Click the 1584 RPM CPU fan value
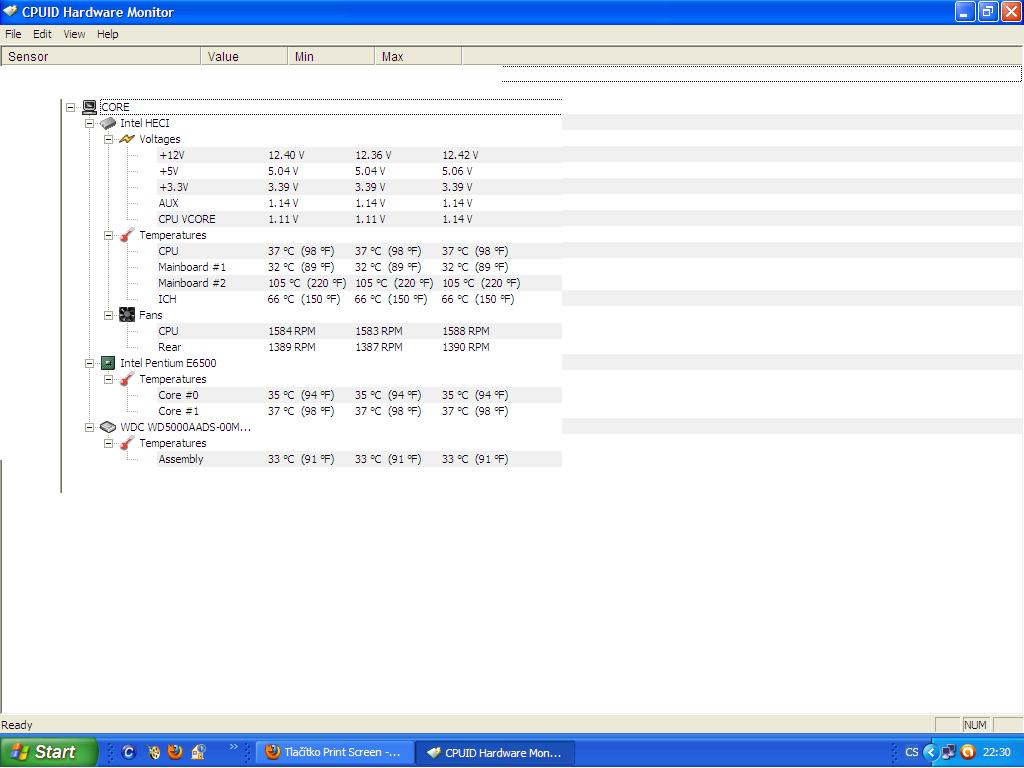Screen dimensions: 1024x768 tap(292, 331)
